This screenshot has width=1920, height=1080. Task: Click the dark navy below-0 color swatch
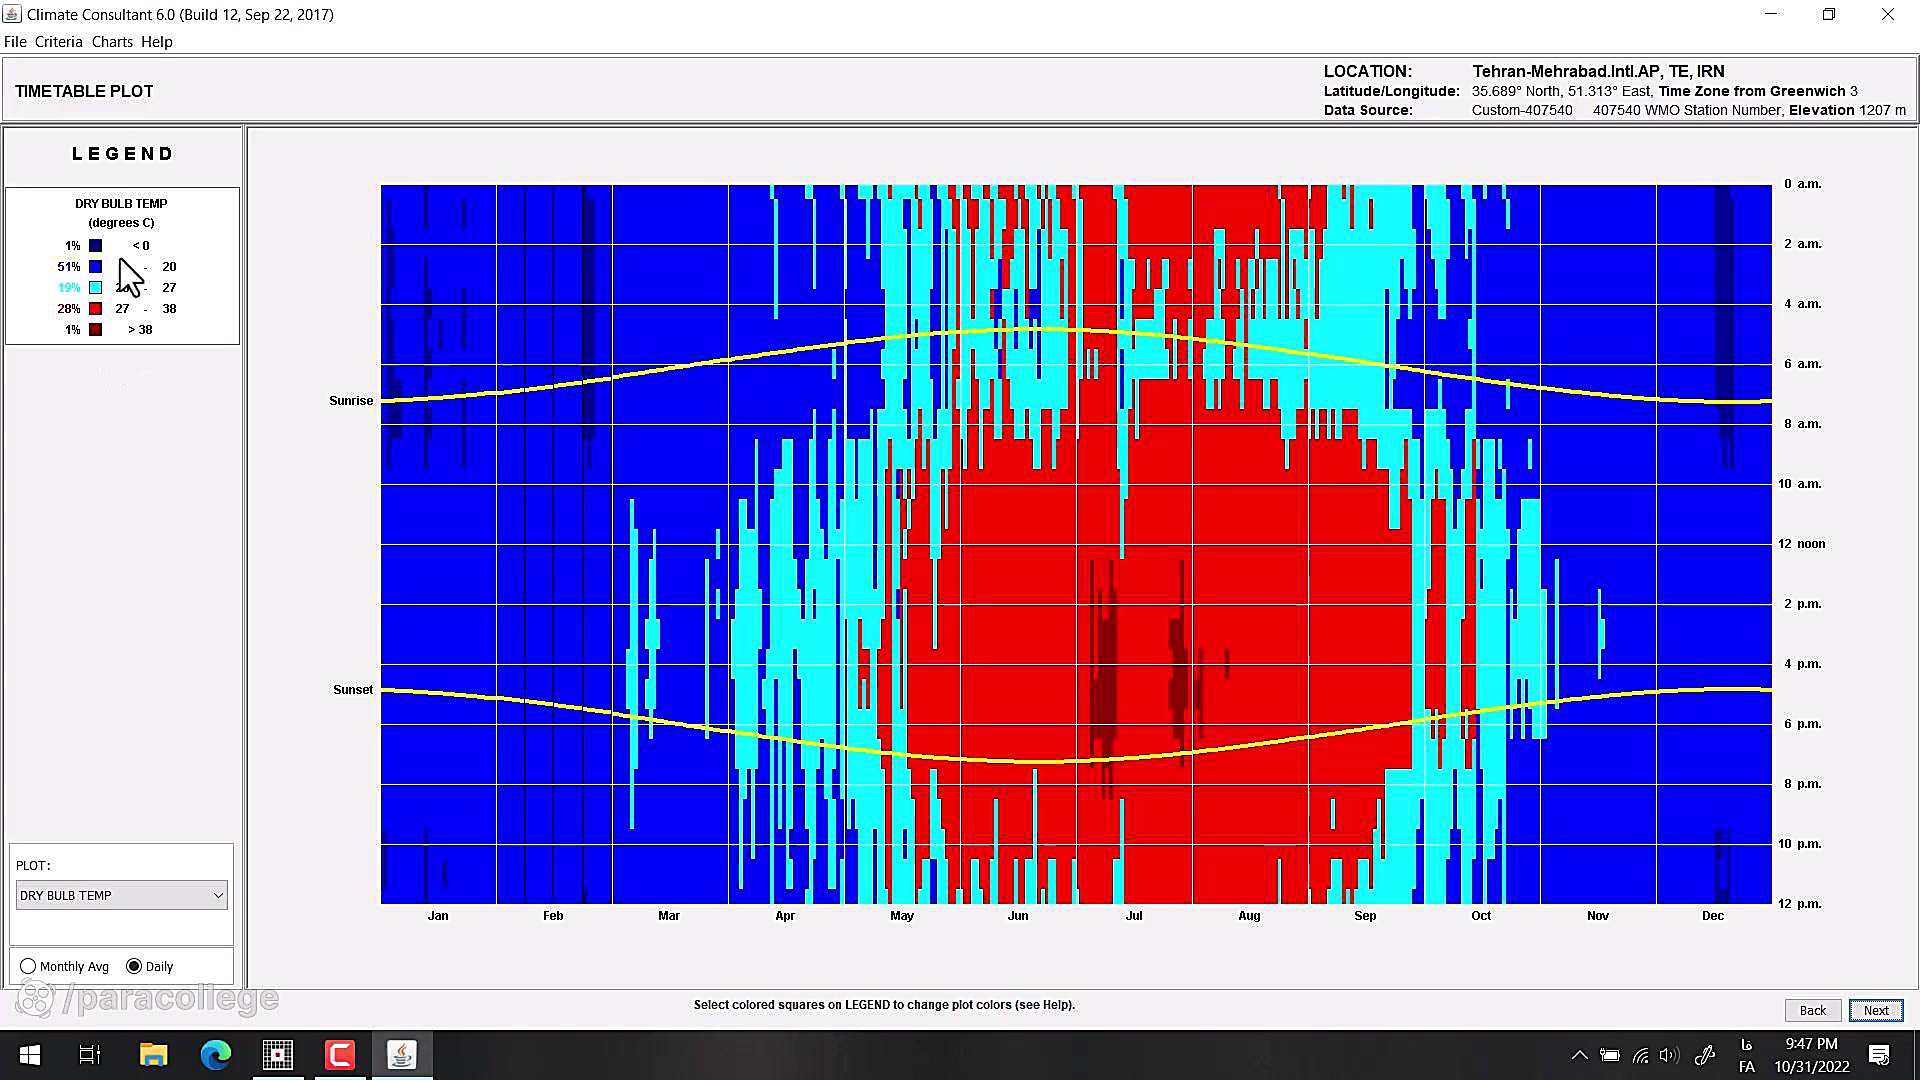[x=95, y=245]
